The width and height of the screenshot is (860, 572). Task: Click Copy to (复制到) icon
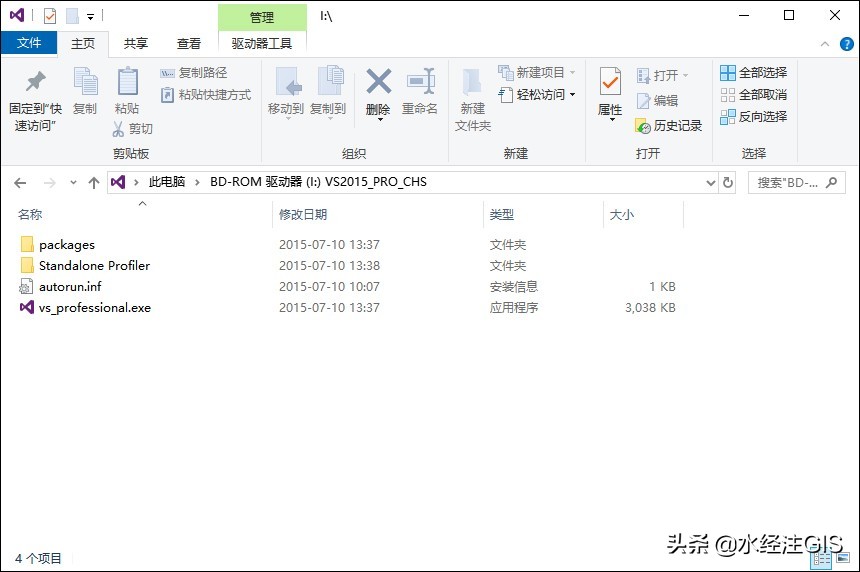pyautogui.click(x=330, y=82)
